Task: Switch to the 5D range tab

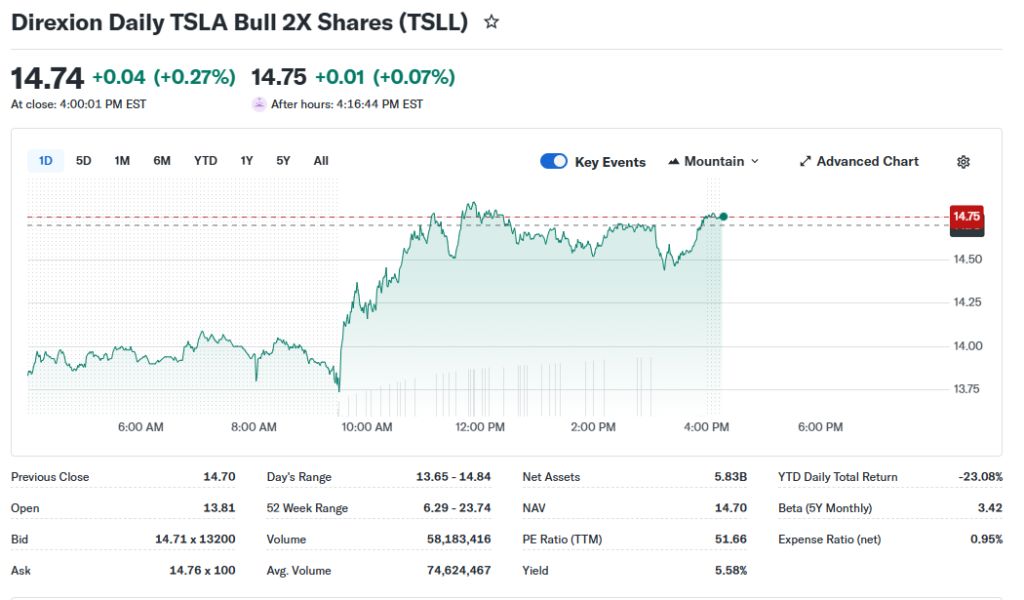Action: [84, 161]
